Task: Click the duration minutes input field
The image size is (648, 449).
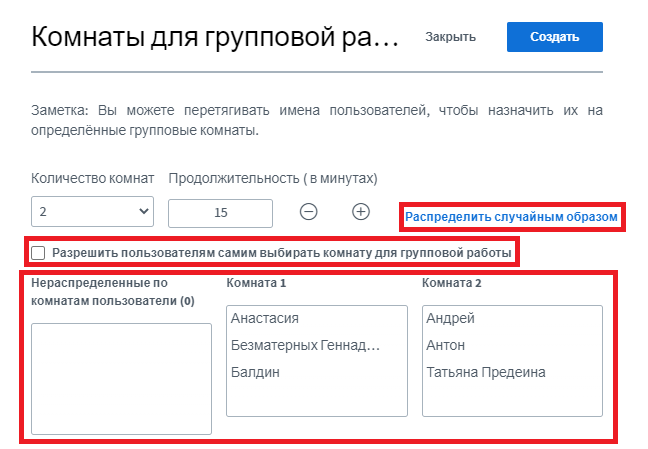Action: coord(220,213)
